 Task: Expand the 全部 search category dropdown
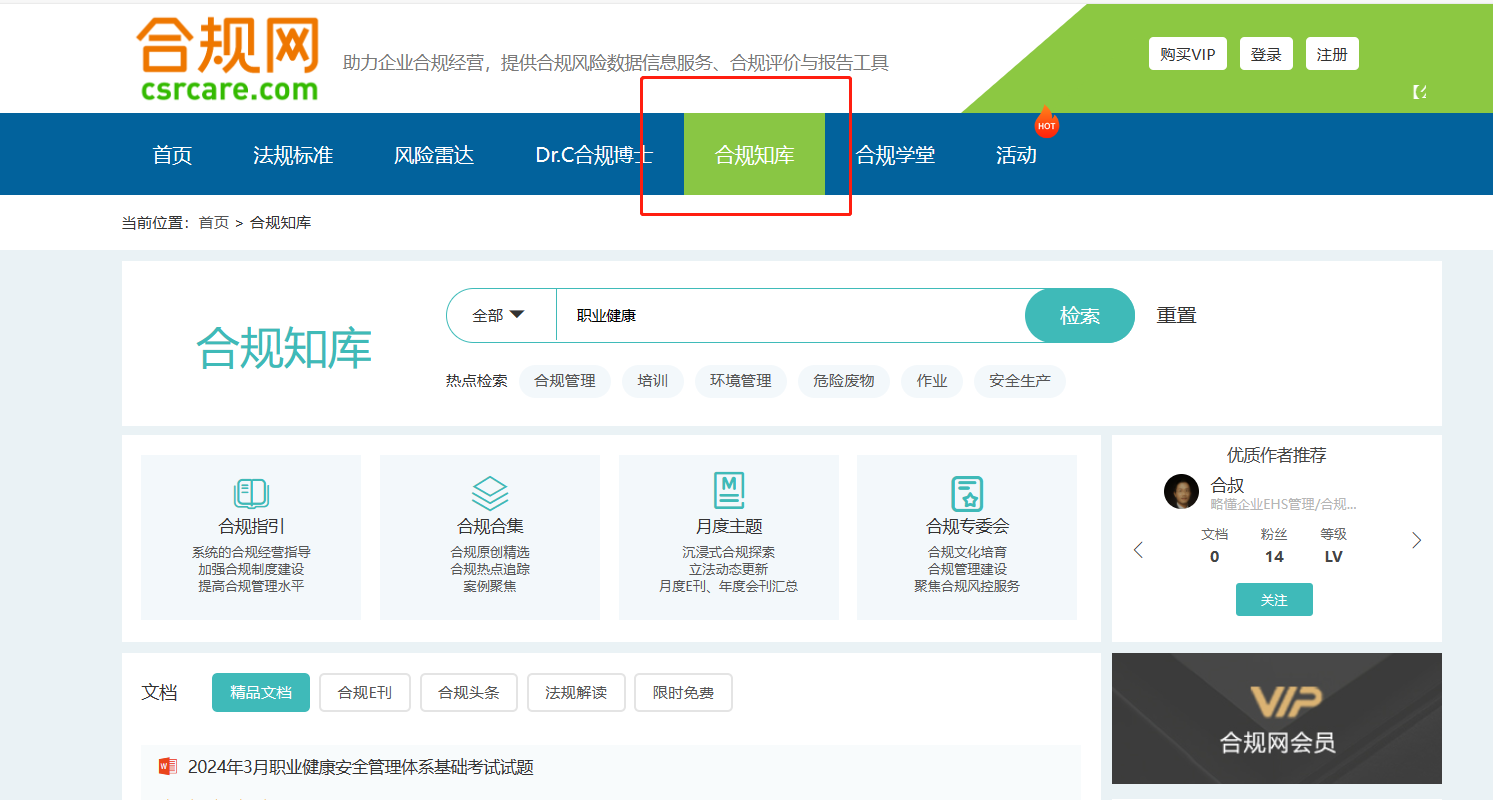(x=499, y=315)
